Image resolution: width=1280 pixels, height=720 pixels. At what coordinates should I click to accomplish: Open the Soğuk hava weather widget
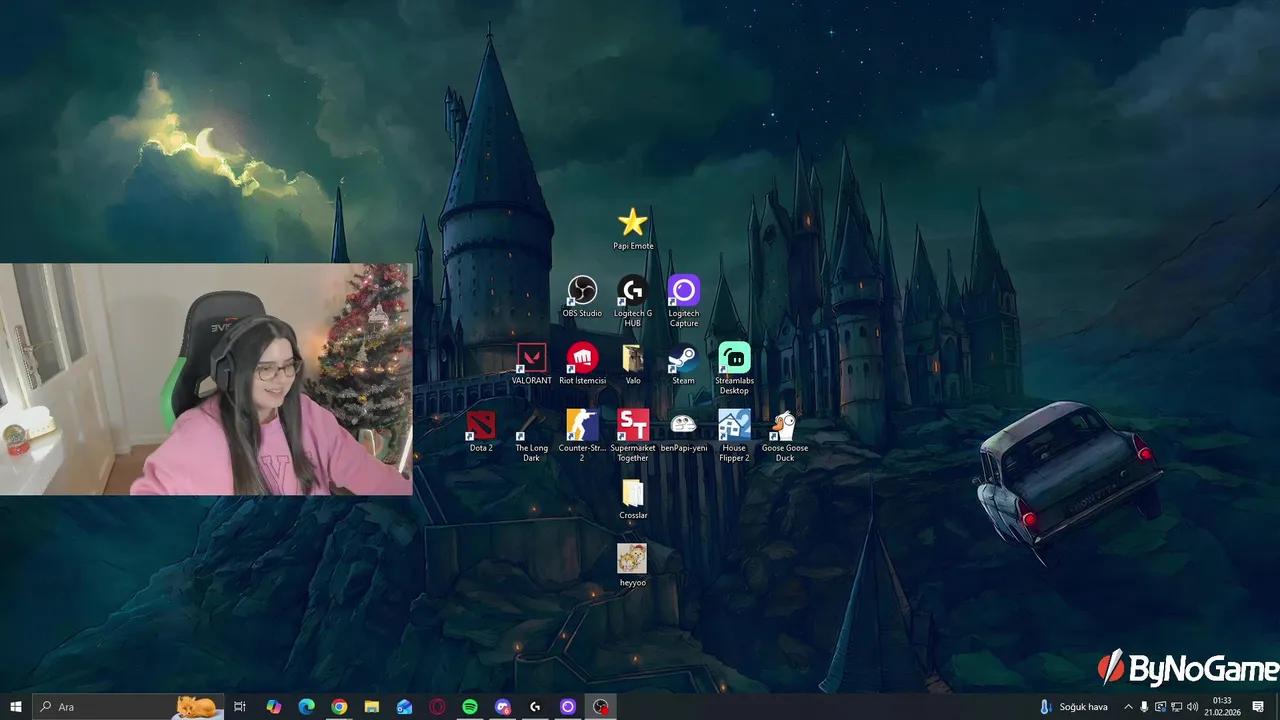[x=1074, y=707]
